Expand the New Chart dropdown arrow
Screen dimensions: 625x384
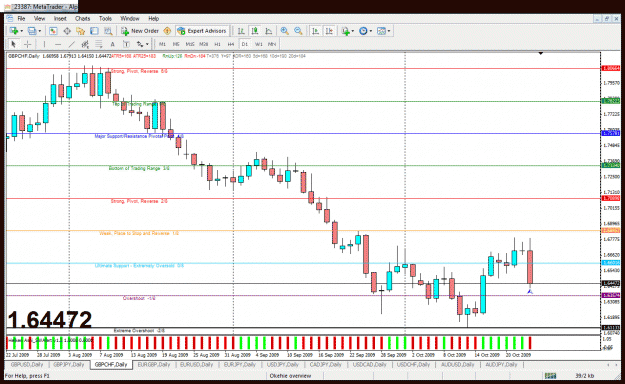[21, 31]
